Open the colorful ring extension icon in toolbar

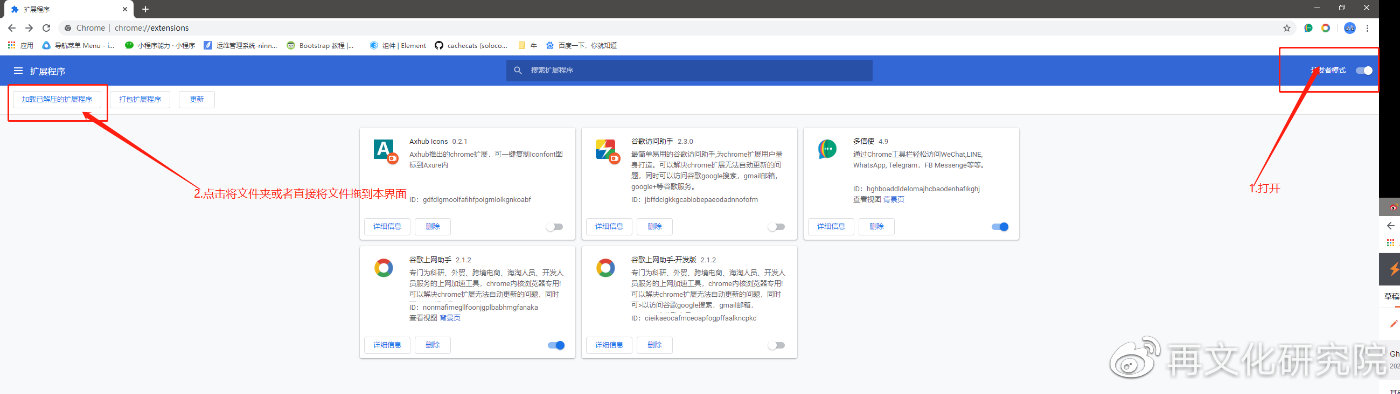coord(1327,28)
